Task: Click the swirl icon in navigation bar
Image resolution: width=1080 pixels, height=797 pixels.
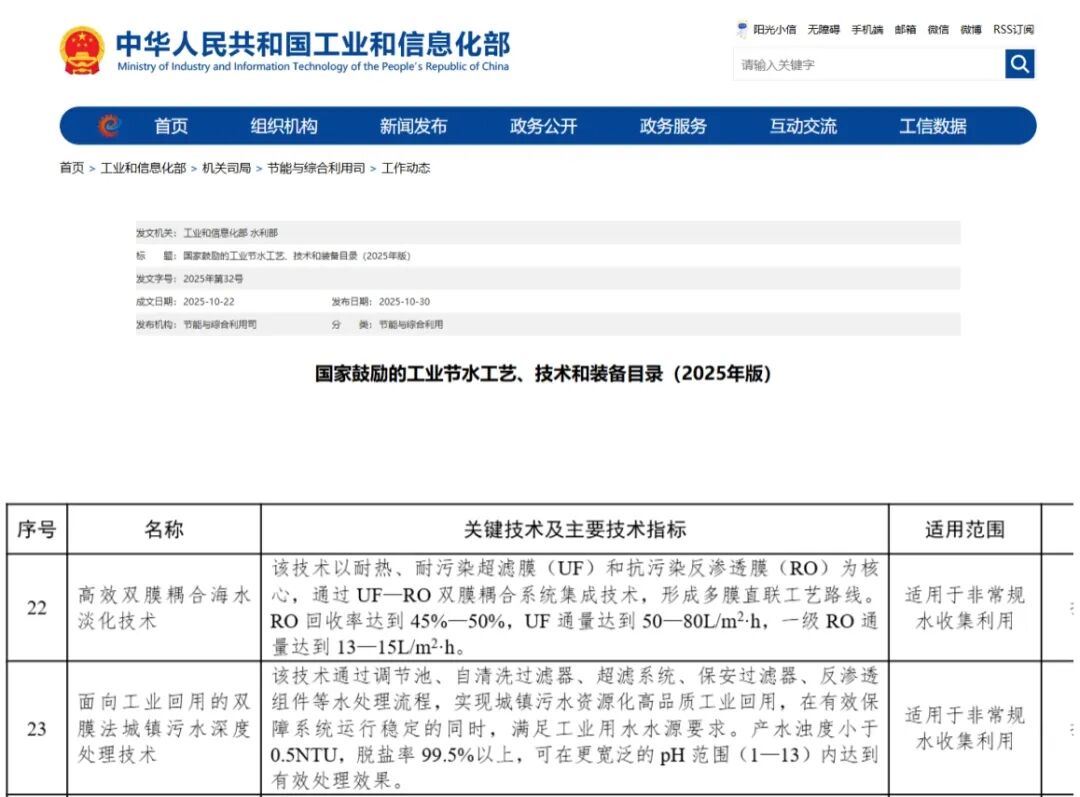Action: pyautogui.click(x=110, y=125)
